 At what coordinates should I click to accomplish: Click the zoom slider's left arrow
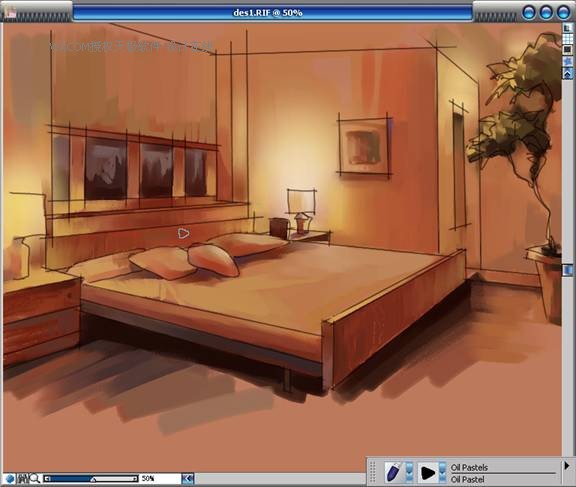click(47, 479)
